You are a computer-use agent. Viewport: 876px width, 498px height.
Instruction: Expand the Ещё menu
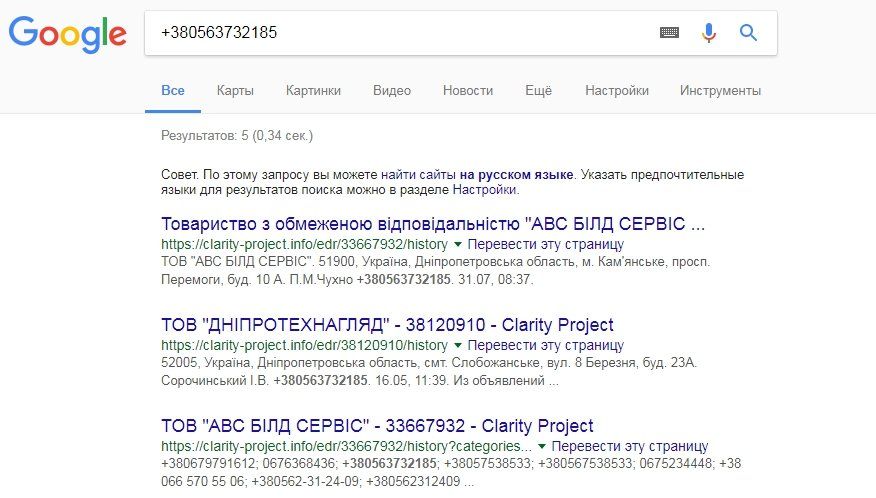pos(539,91)
